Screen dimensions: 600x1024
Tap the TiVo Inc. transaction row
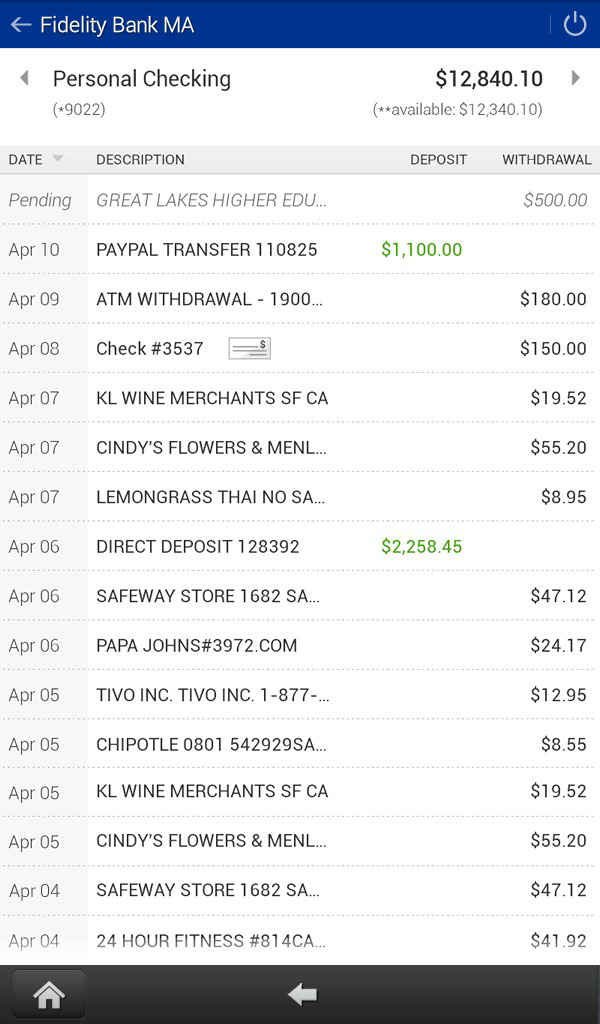(300, 695)
